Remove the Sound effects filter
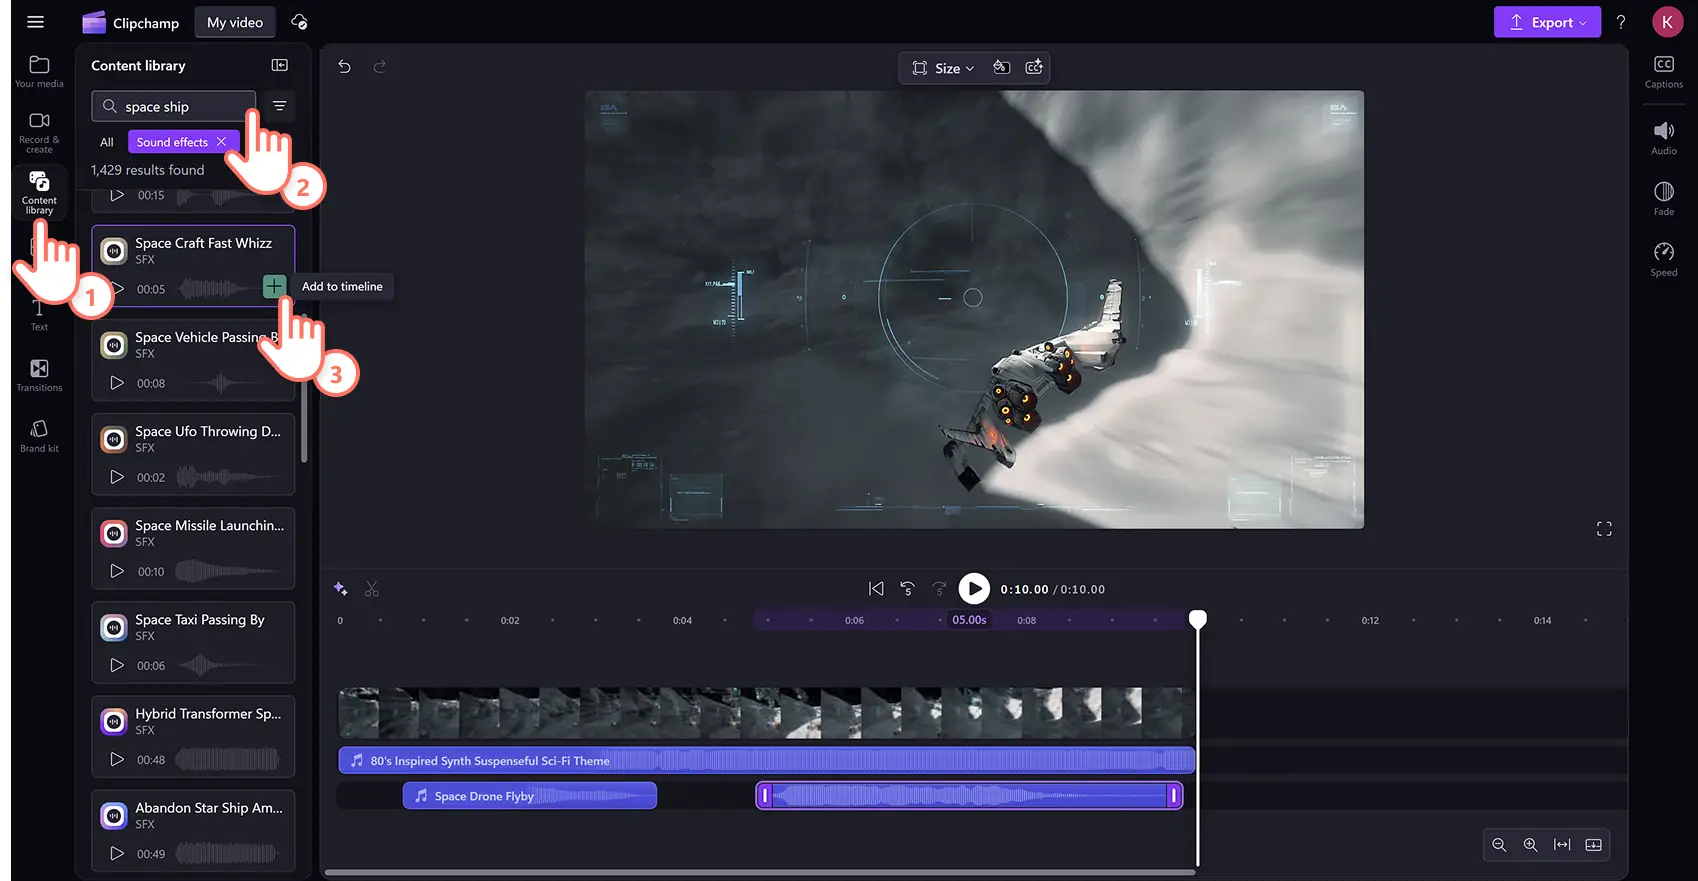The image size is (1698, 881). [x=222, y=142]
